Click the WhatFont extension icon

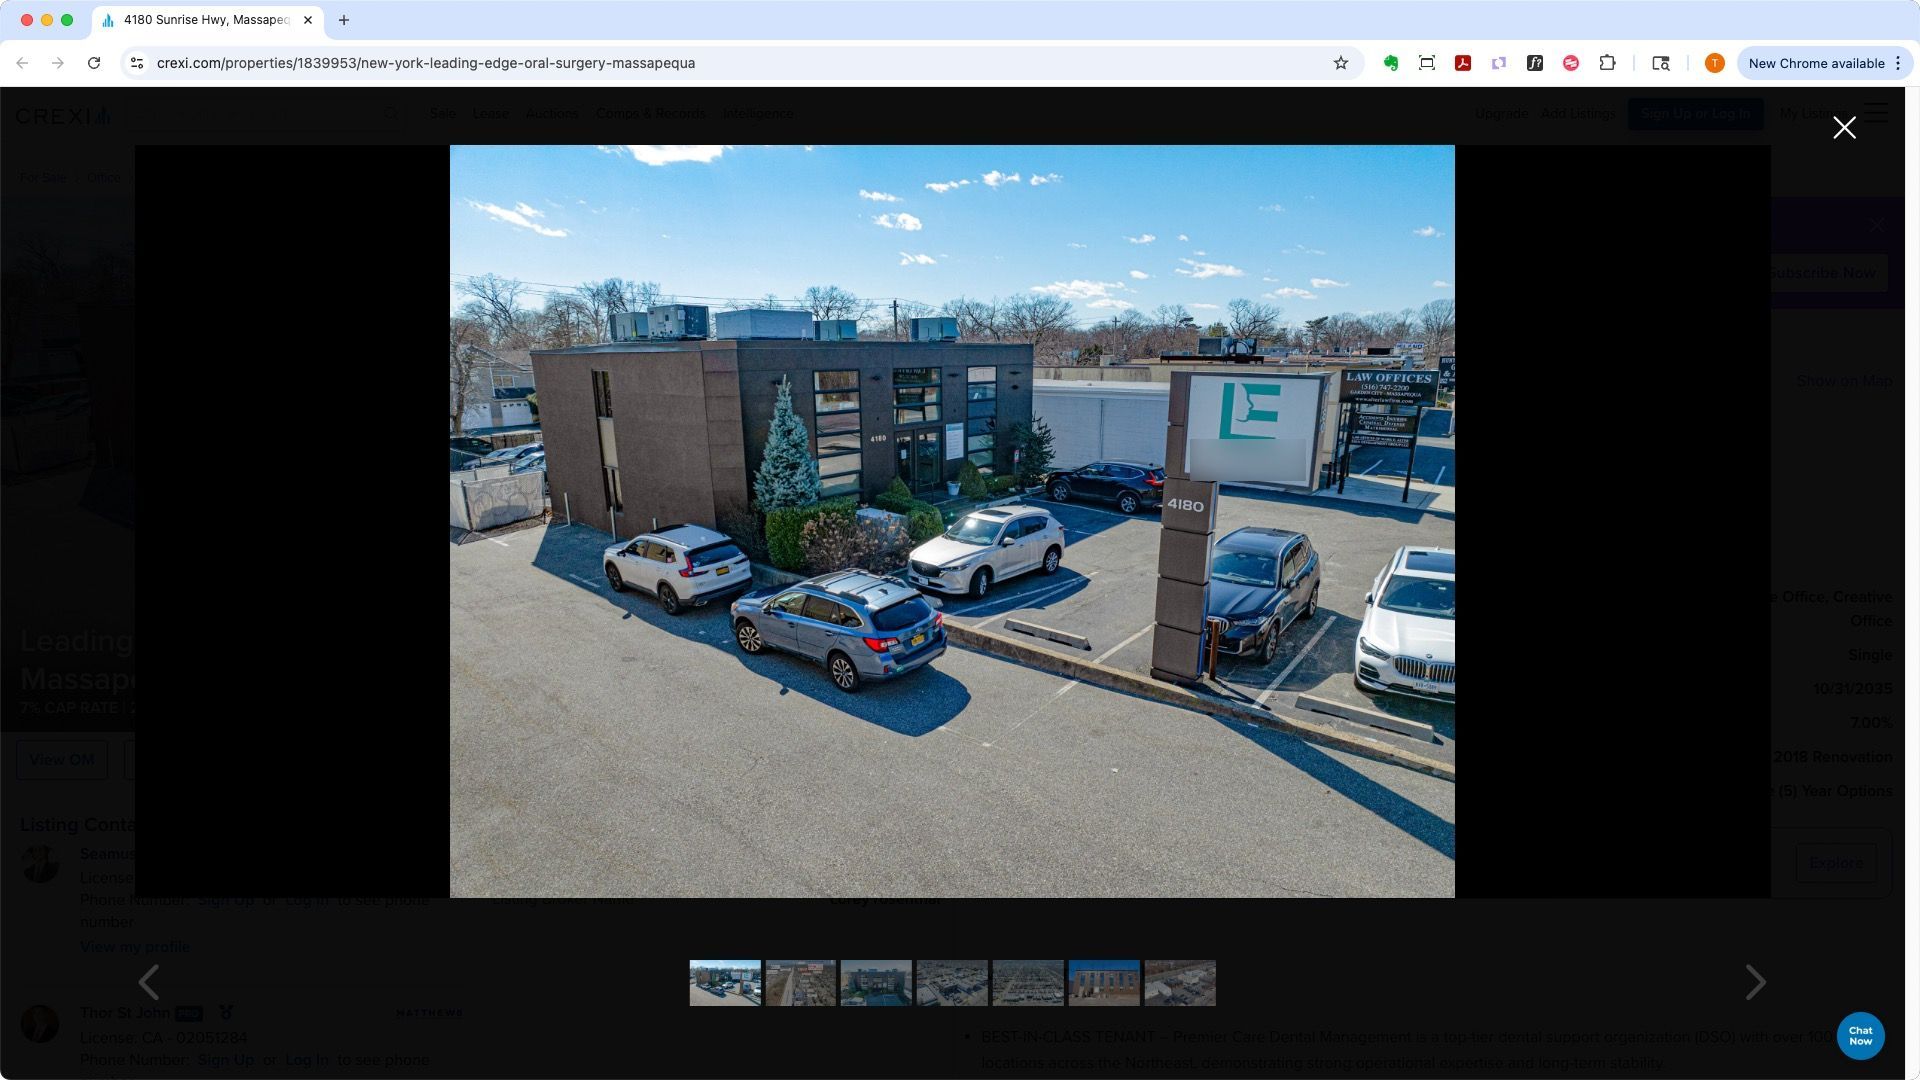click(1535, 63)
